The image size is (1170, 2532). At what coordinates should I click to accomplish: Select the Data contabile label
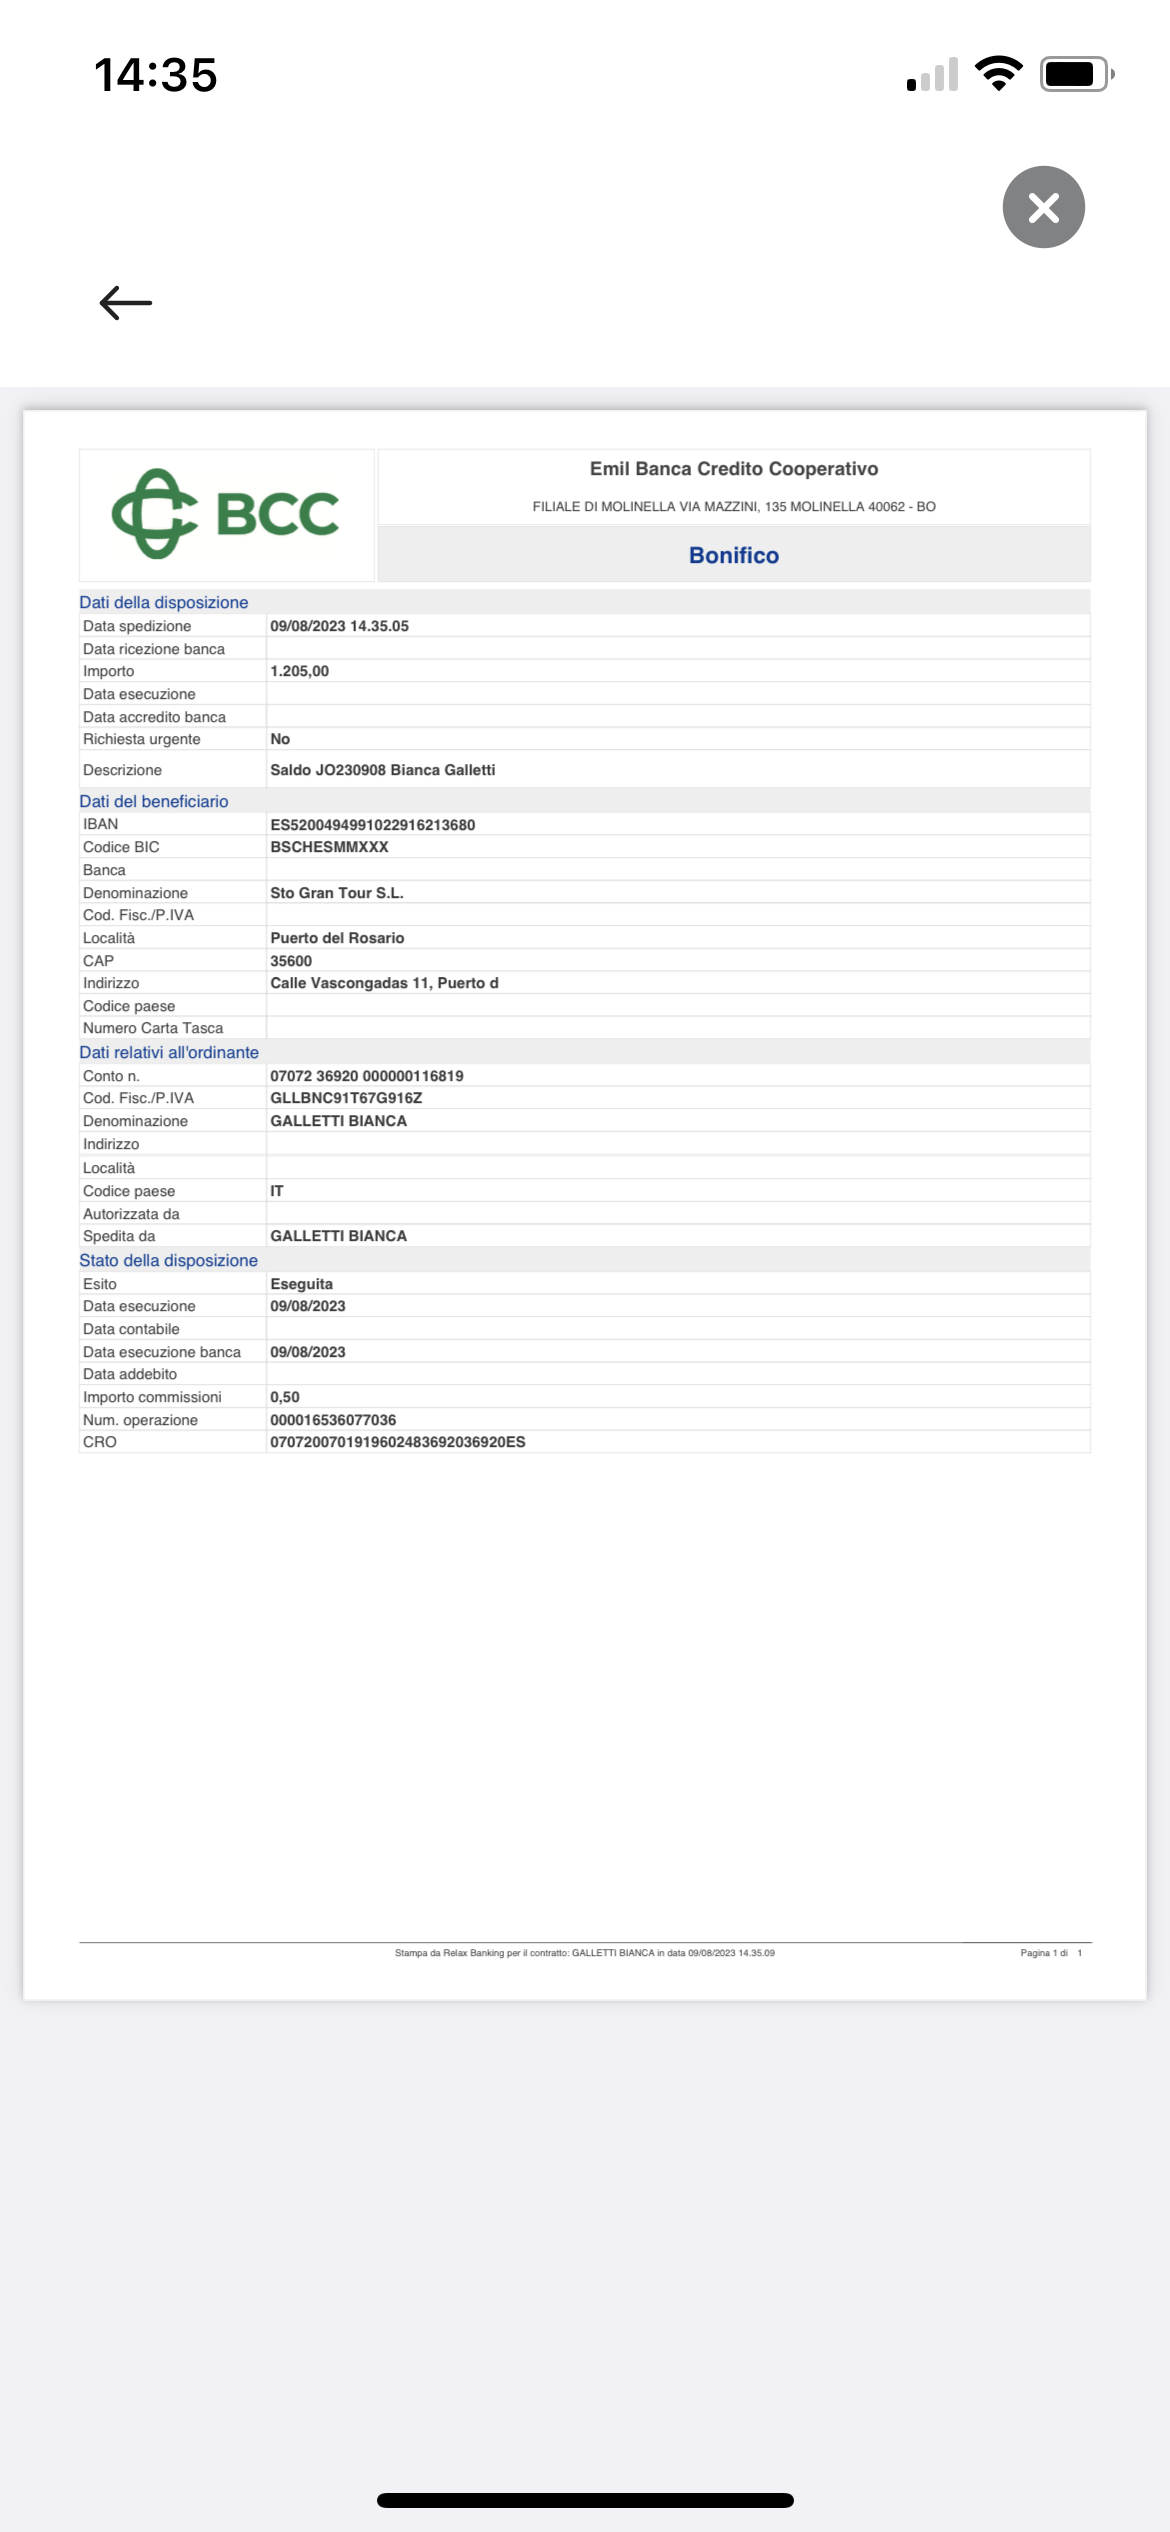131,1329
